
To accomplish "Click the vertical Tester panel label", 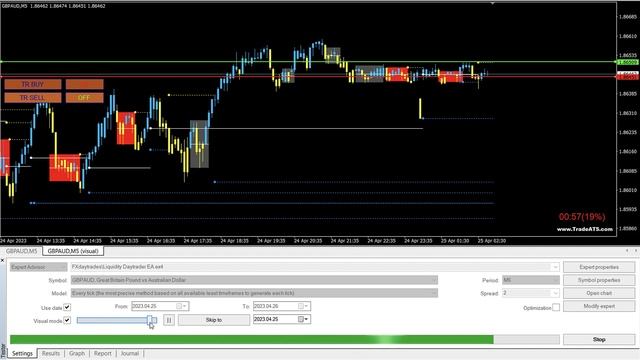I will coord(3,351).
